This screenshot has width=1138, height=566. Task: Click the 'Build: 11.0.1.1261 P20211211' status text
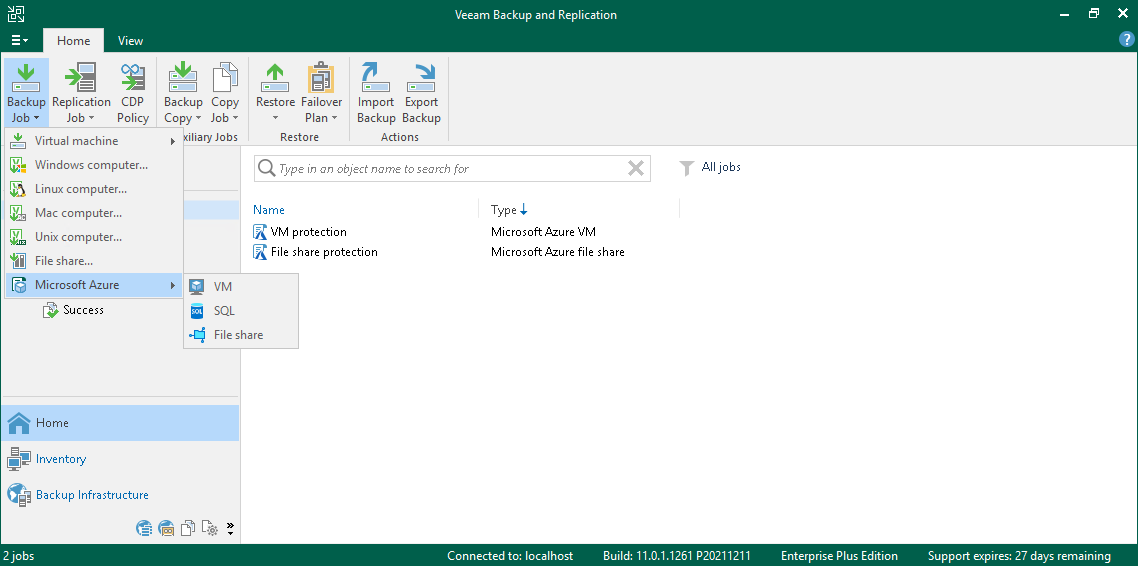coord(676,556)
